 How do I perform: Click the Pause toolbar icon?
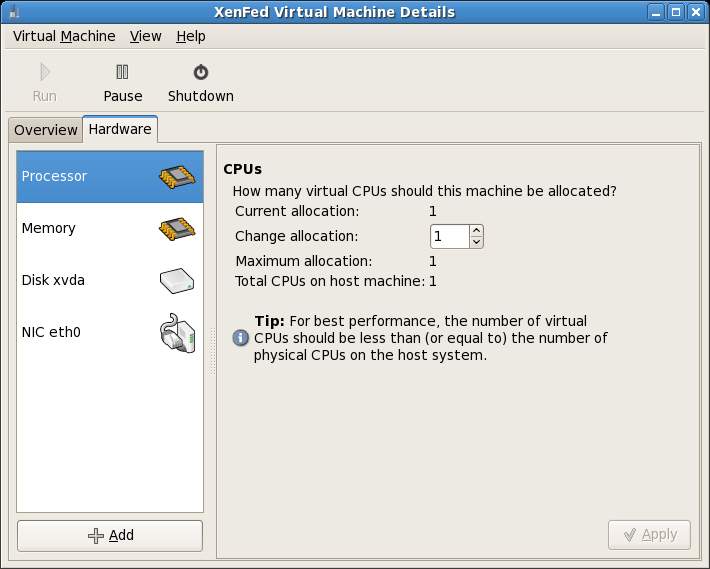pos(122,72)
